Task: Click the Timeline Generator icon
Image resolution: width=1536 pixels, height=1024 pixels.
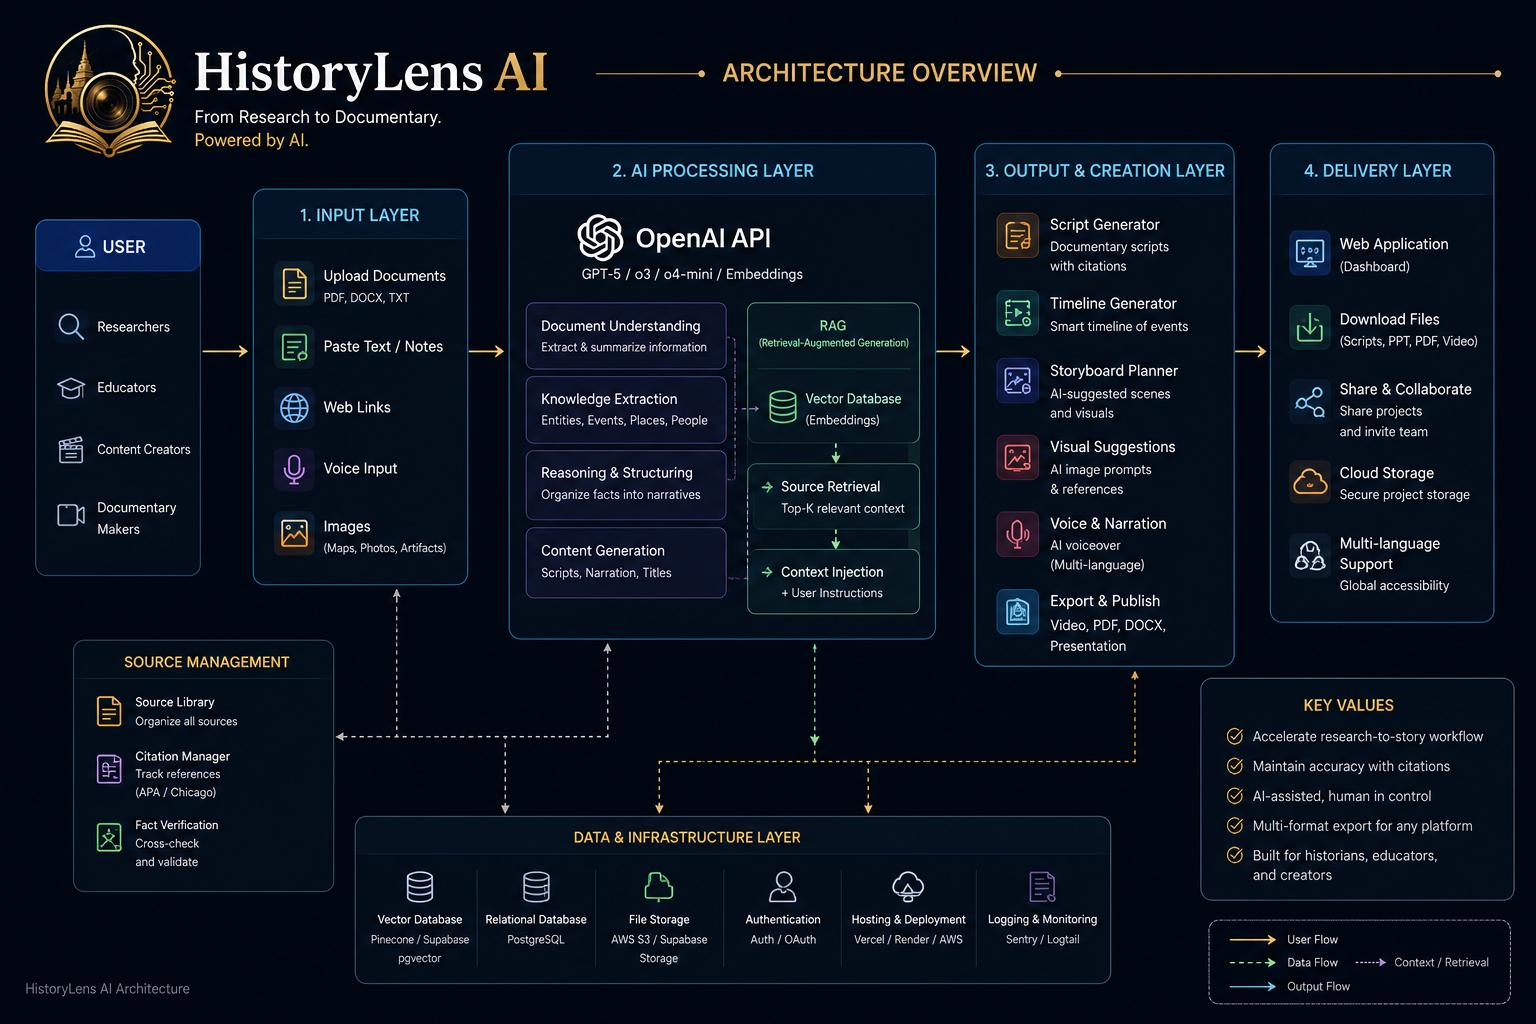Action: (1017, 312)
